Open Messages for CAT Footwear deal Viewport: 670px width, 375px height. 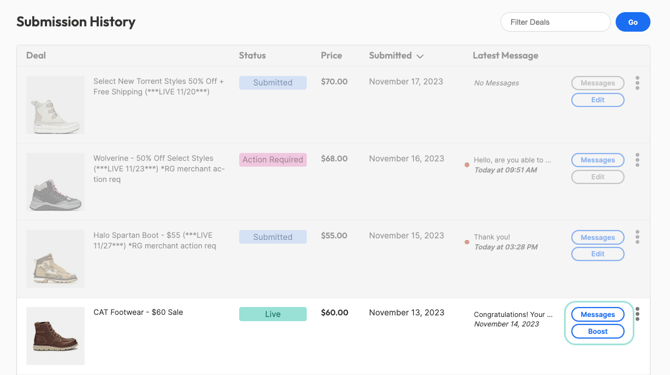[x=597, y=314]
